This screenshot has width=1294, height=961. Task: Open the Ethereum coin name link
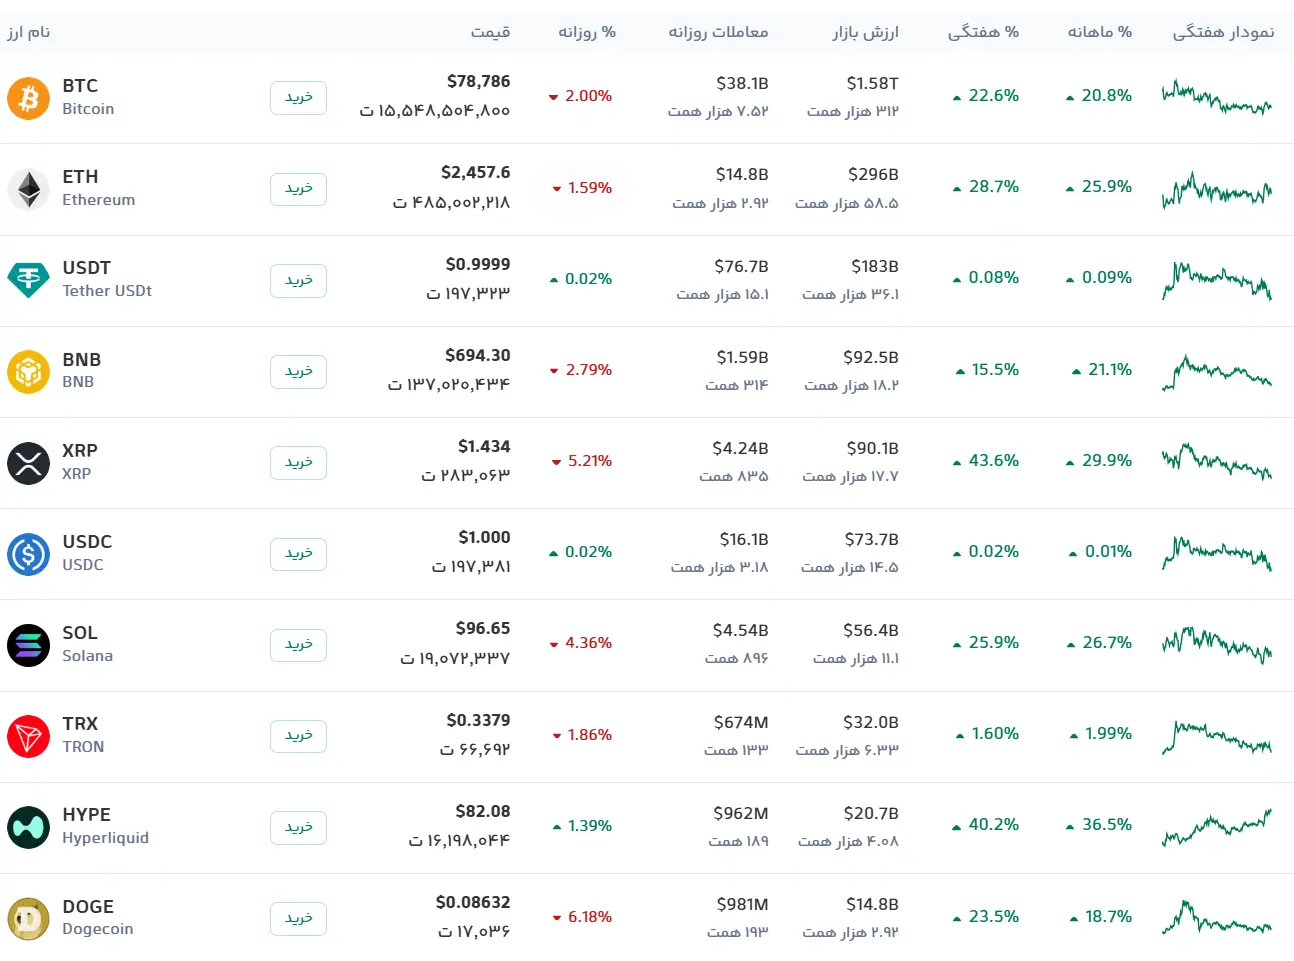(98, 200)
